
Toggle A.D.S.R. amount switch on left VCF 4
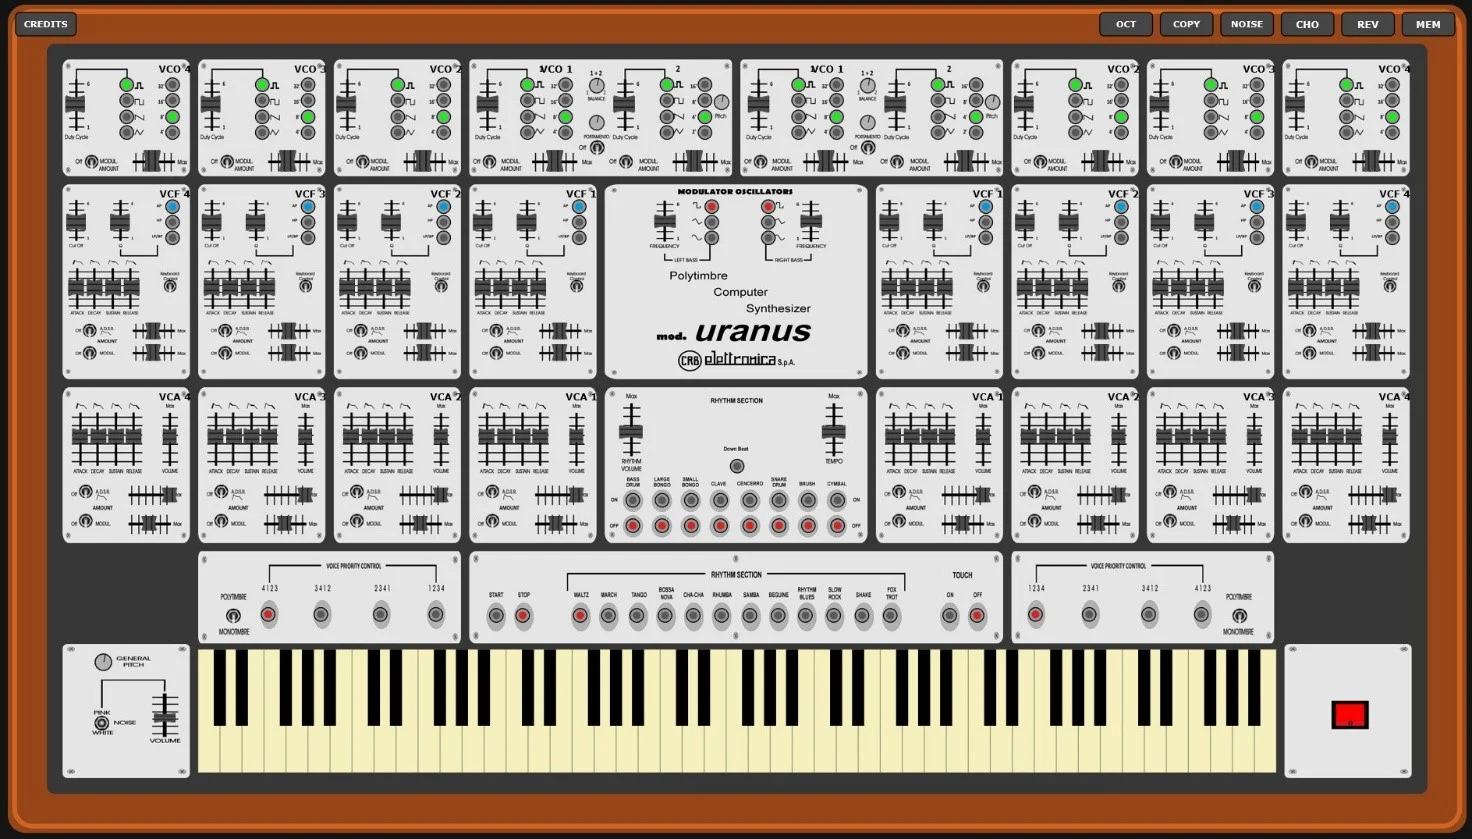click(x=89, y=330)
